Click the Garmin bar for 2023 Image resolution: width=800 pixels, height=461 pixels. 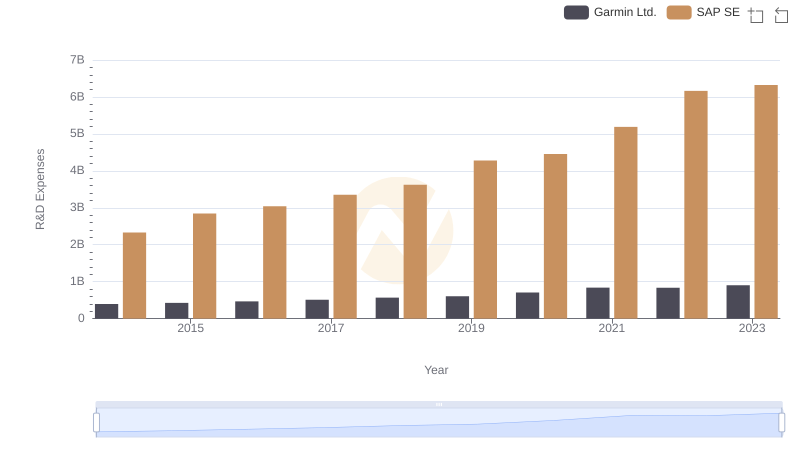(738, 302)
